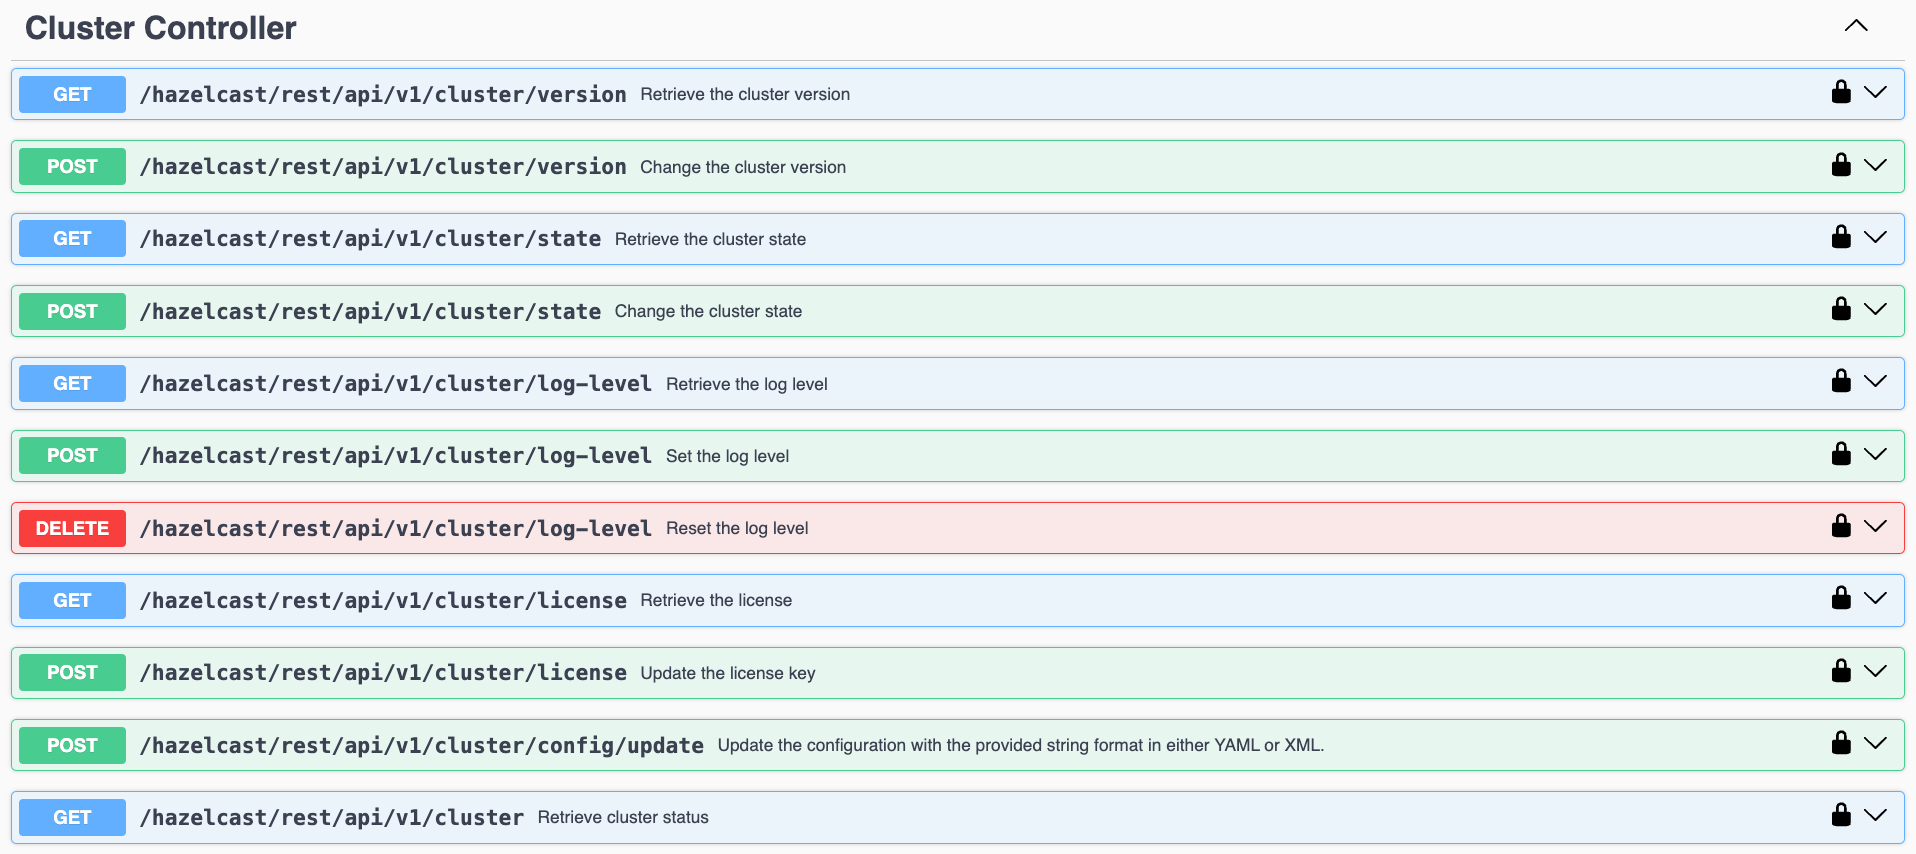Click 'Retrieve cluster status' description text
Image resolution: width=1916 pixels, height=854 pixels.
pyautogui.click(x=623, y=817)
